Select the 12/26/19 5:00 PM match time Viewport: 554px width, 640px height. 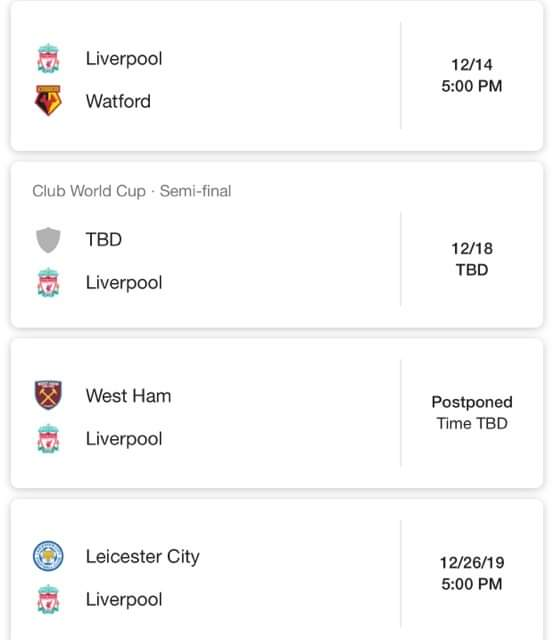click(472, 573)
